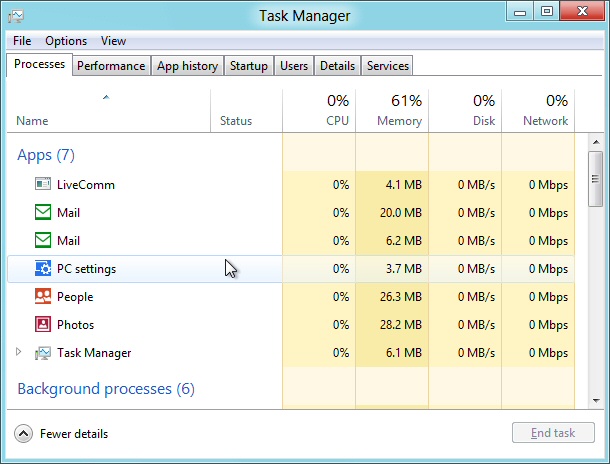Maximize the Task Manager window
Screen dimensions: 610x464
tap(547, 11)
